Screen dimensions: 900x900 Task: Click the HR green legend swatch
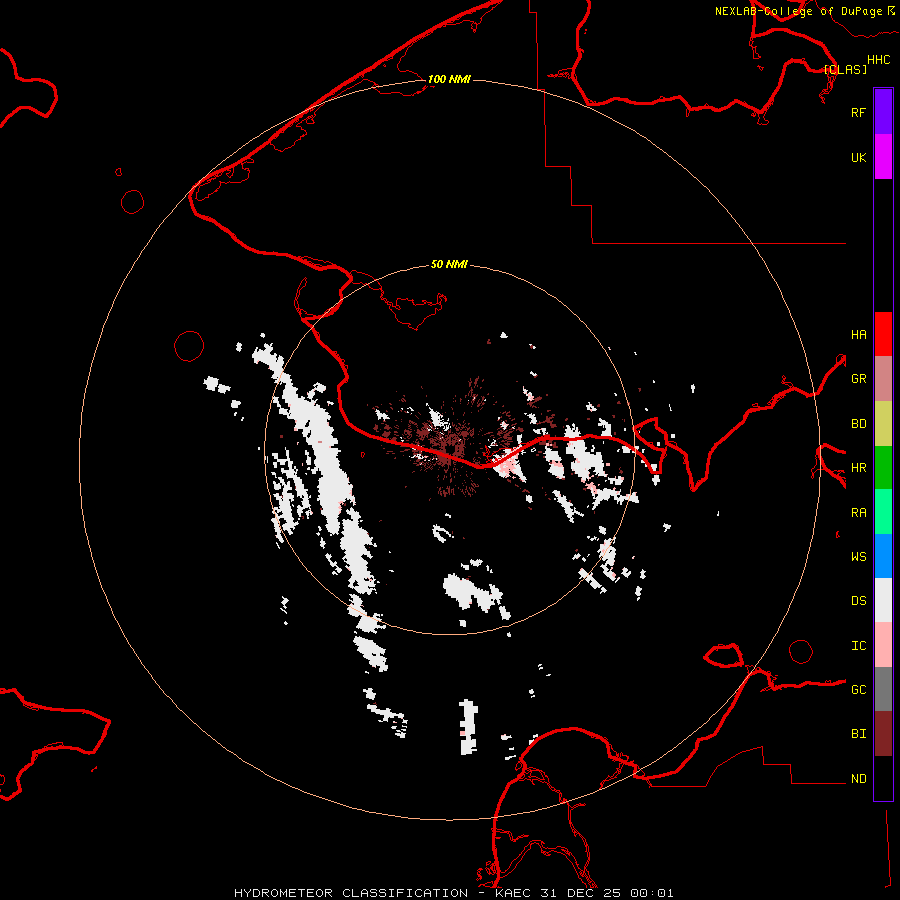(883, 468)
